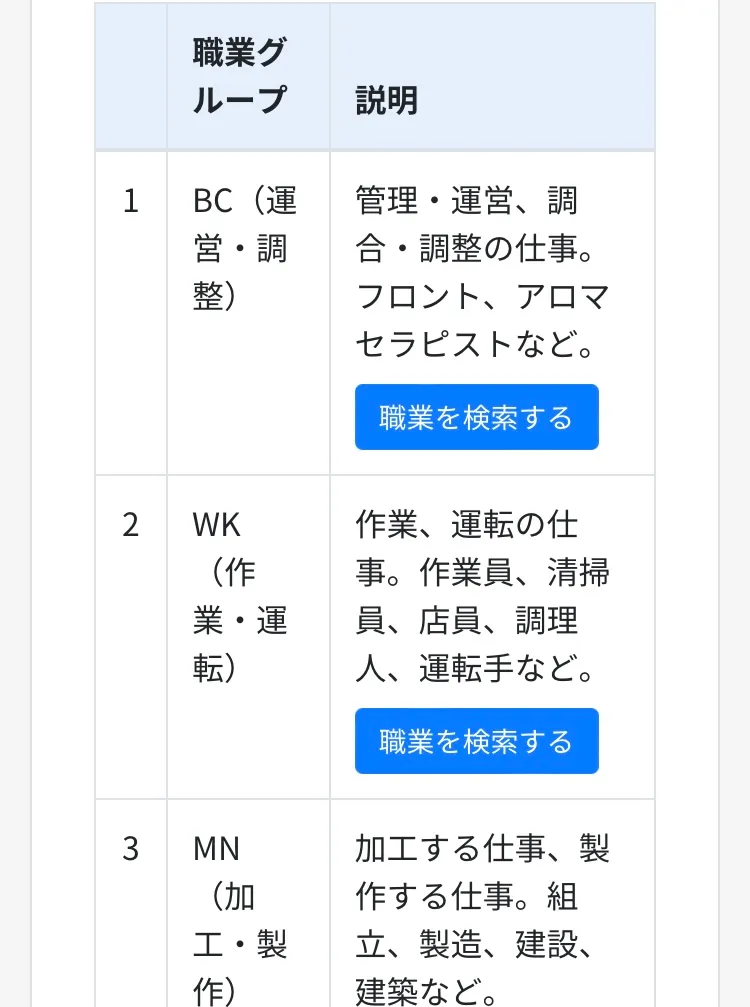Click the BC（運営・調整） group cell
The width and height of the screenshot is (750, 1007).
point(249,313)
